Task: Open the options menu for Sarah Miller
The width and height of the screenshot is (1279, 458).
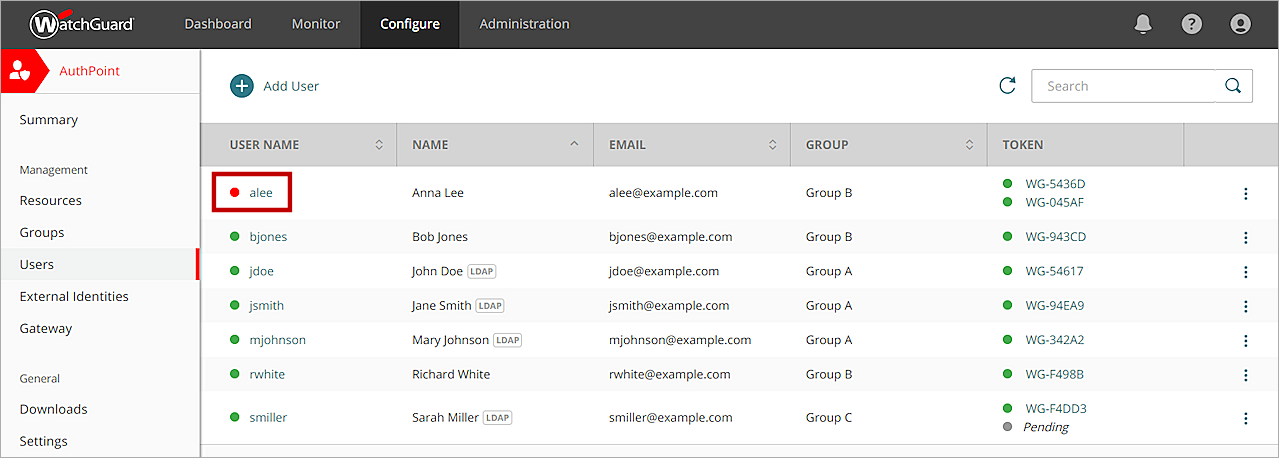Action: coord(1245,418)
